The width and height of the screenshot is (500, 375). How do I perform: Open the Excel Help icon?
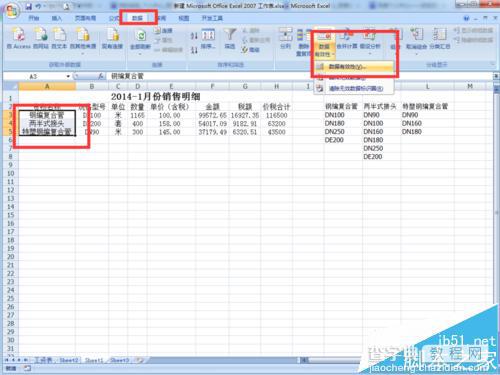coord(466,18)
